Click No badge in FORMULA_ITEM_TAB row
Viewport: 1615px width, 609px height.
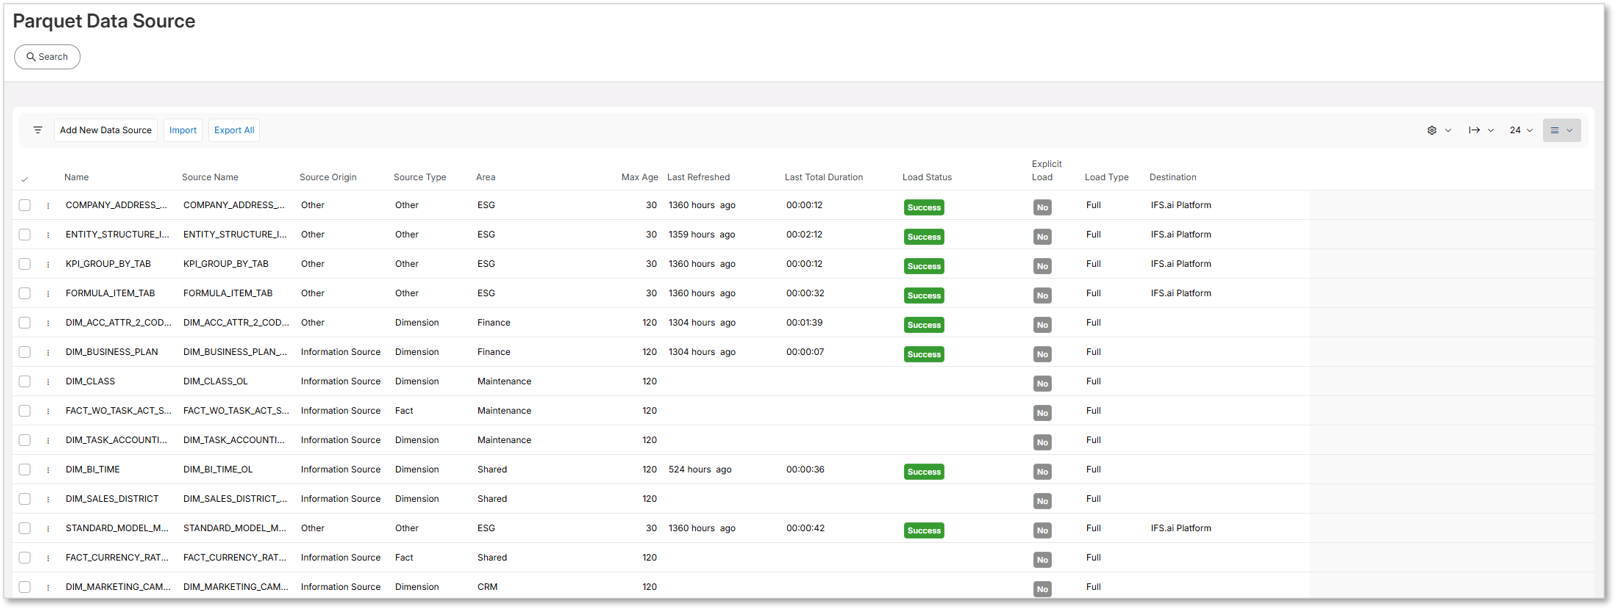(1042, 295)
